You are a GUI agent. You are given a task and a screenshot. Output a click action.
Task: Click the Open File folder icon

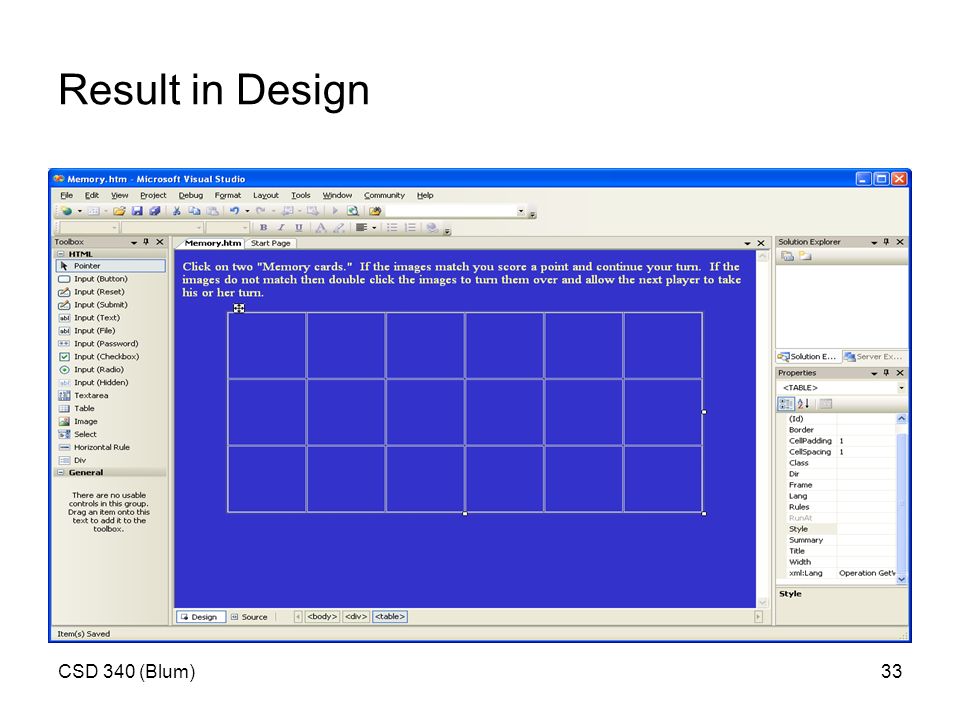pos(119,211)
